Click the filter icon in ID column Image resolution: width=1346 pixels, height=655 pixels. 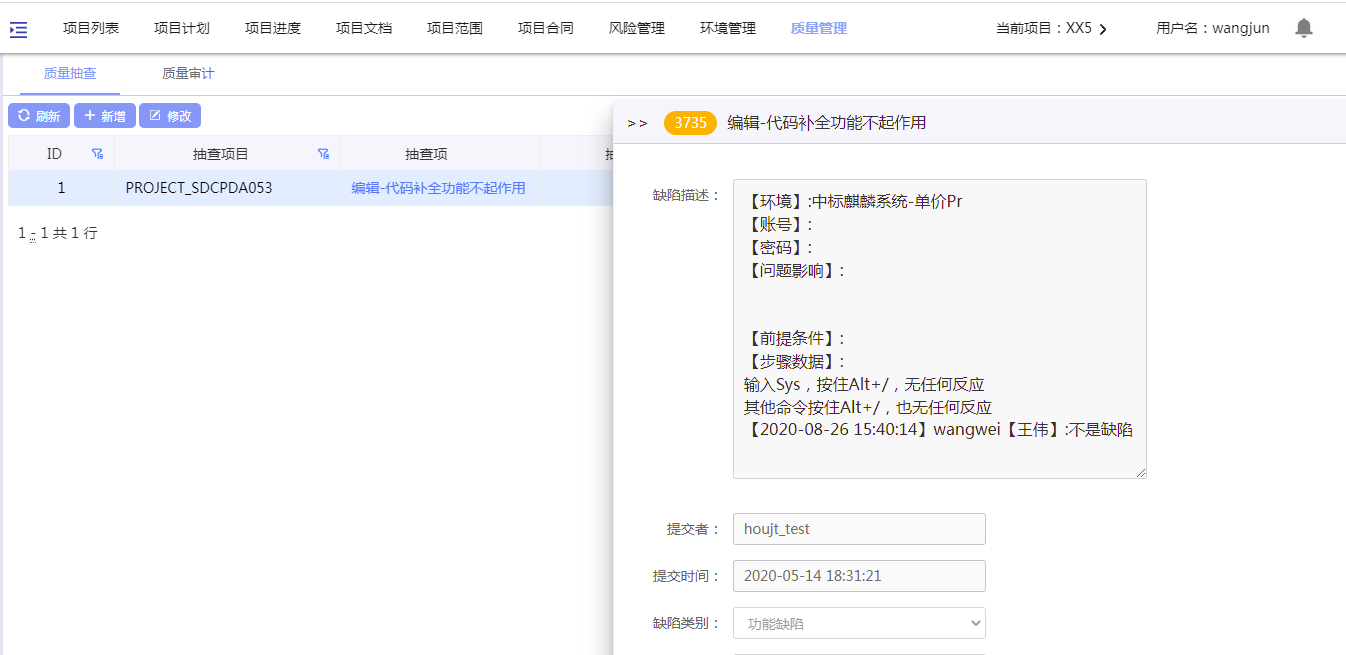(x=97, y=154)
